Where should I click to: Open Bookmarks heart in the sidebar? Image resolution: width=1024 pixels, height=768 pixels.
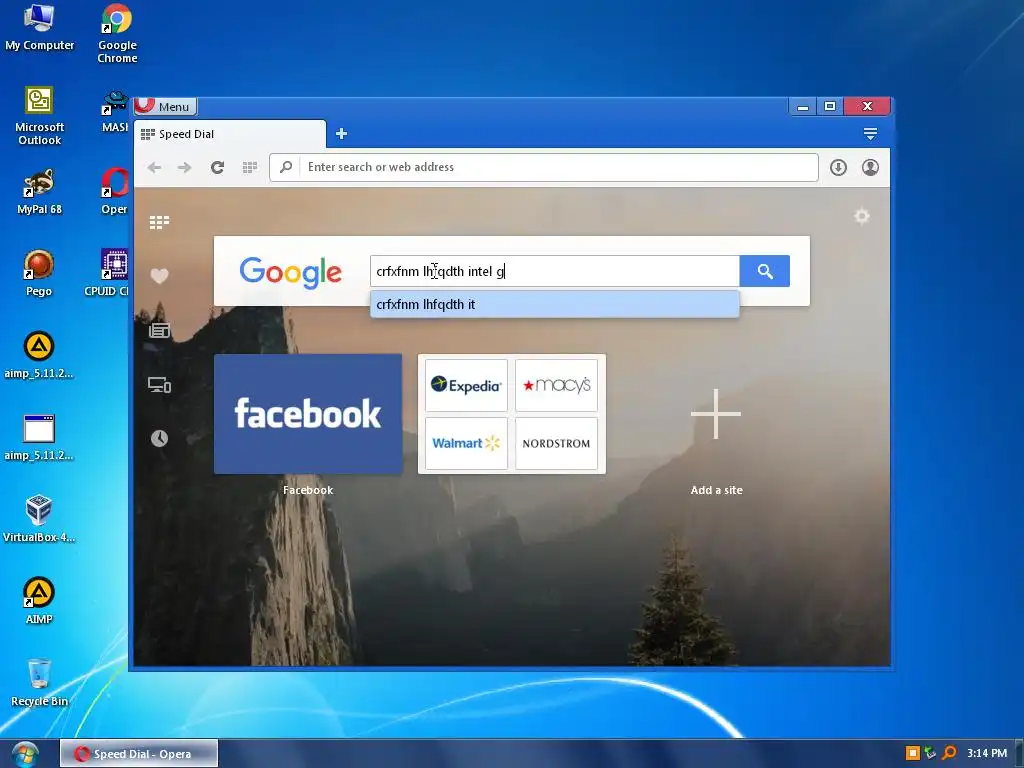tap(159, 276)
